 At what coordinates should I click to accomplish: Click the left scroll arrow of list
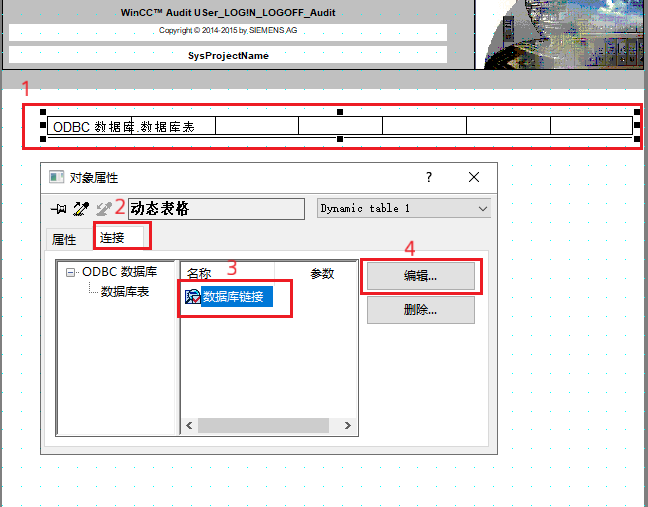pos(190,426)
